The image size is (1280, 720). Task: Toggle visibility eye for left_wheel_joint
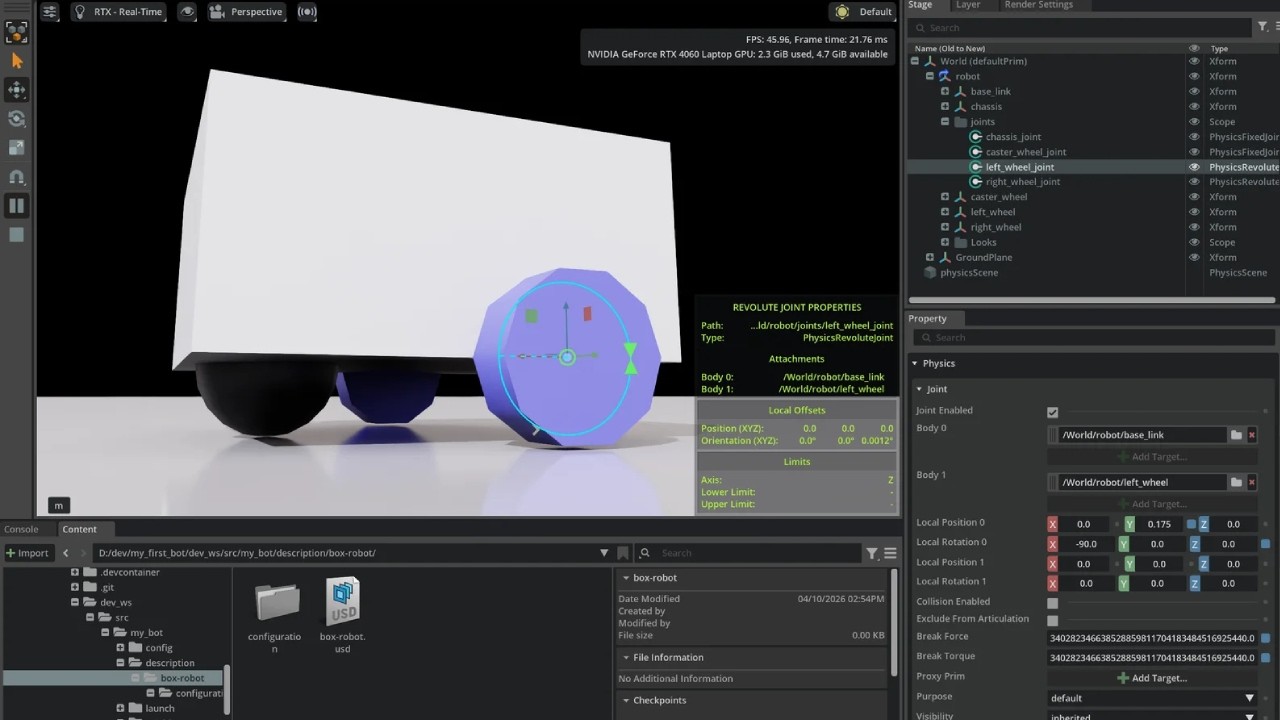point(1194,167)
